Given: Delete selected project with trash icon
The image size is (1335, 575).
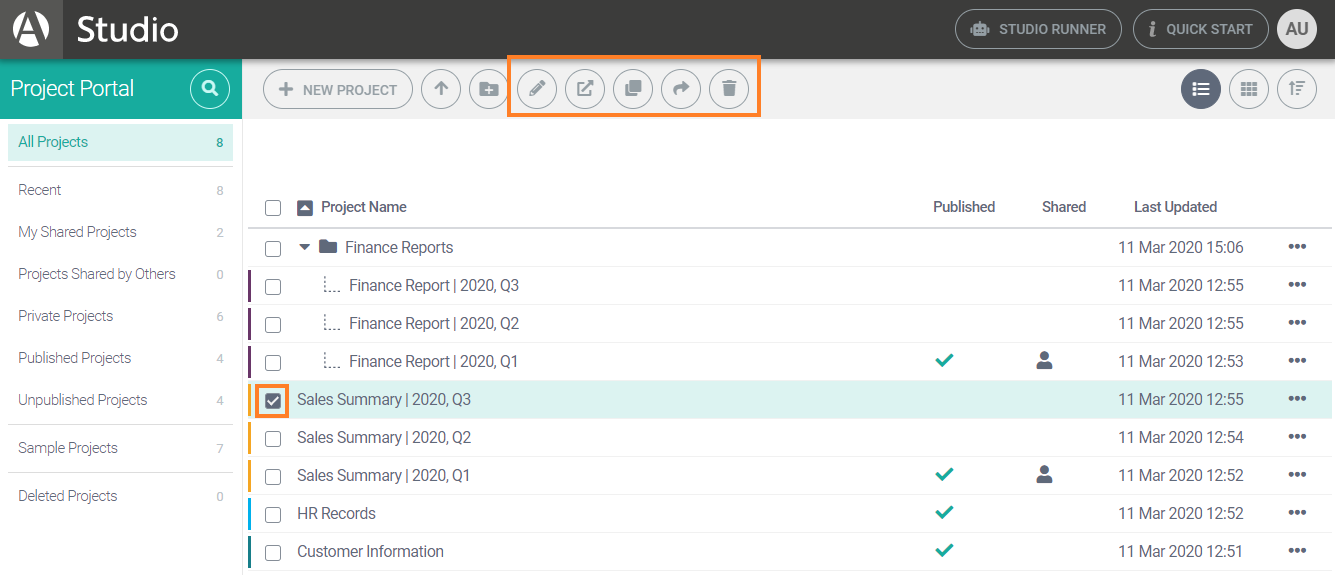Looking at the screenshot, I should click(x=729, y=89).
